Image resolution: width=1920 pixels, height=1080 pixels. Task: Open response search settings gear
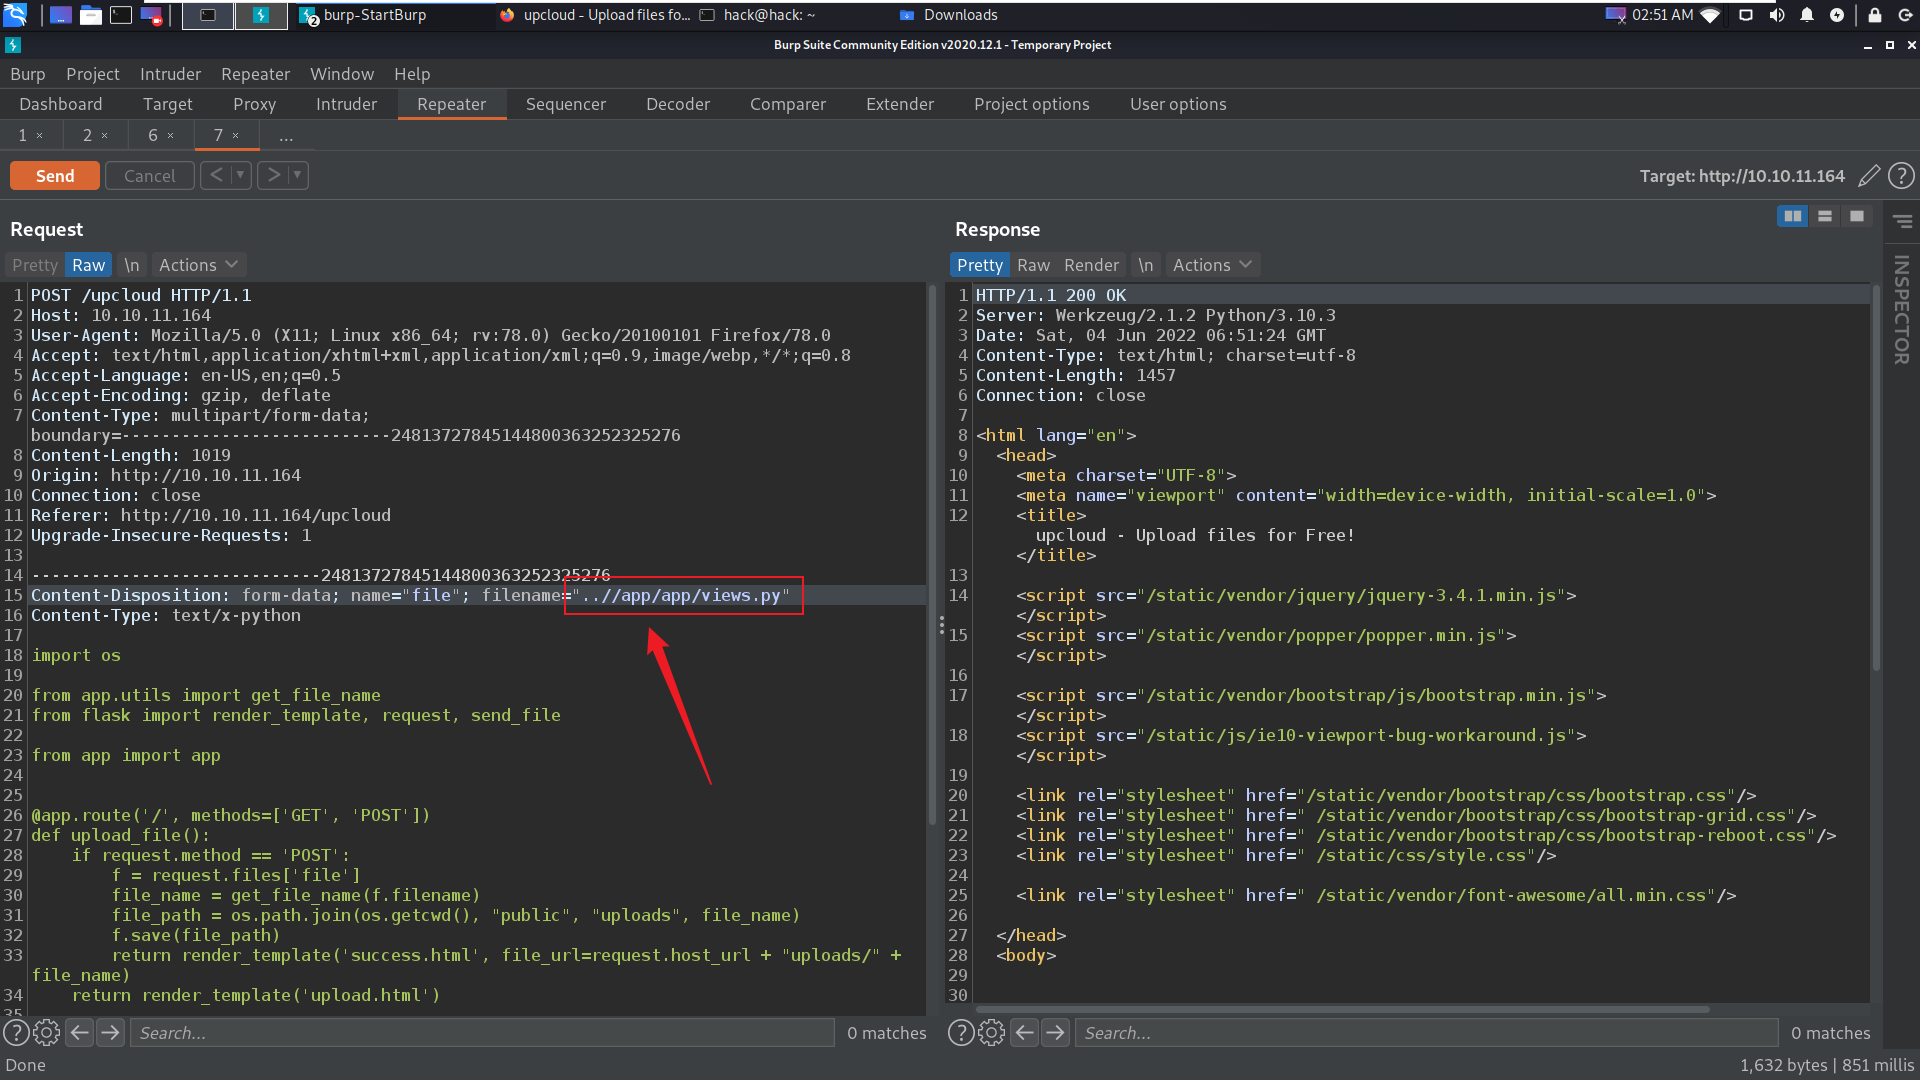[991, 1033]
